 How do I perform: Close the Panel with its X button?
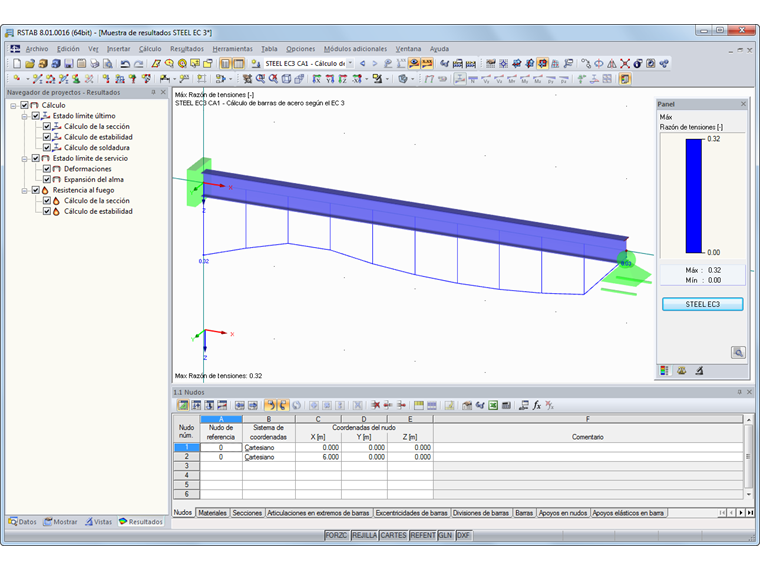743,104
